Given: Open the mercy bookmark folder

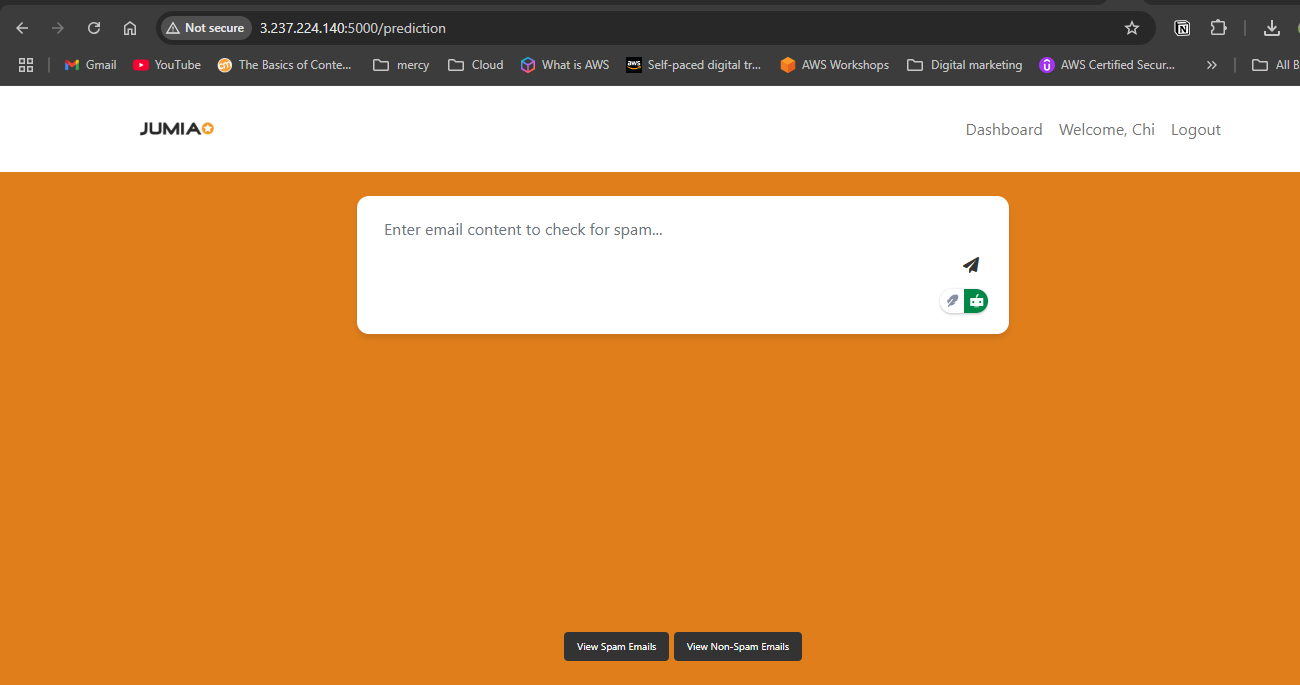Looking at the screenshot, I should 401,65.
